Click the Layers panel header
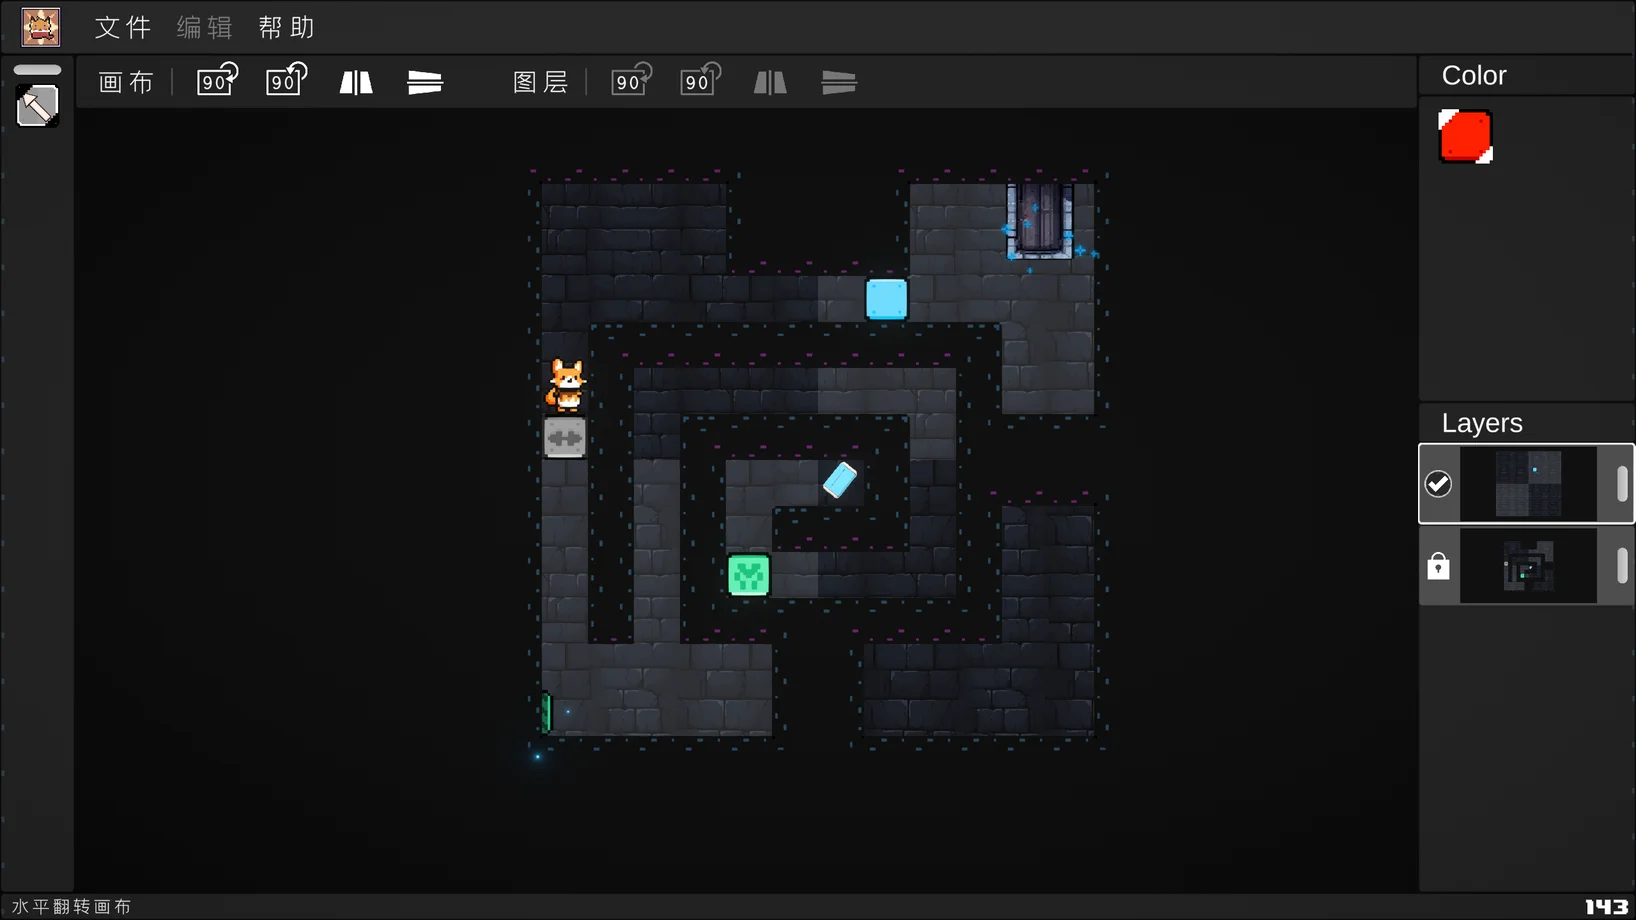1636x920 pixels. 1482,423
